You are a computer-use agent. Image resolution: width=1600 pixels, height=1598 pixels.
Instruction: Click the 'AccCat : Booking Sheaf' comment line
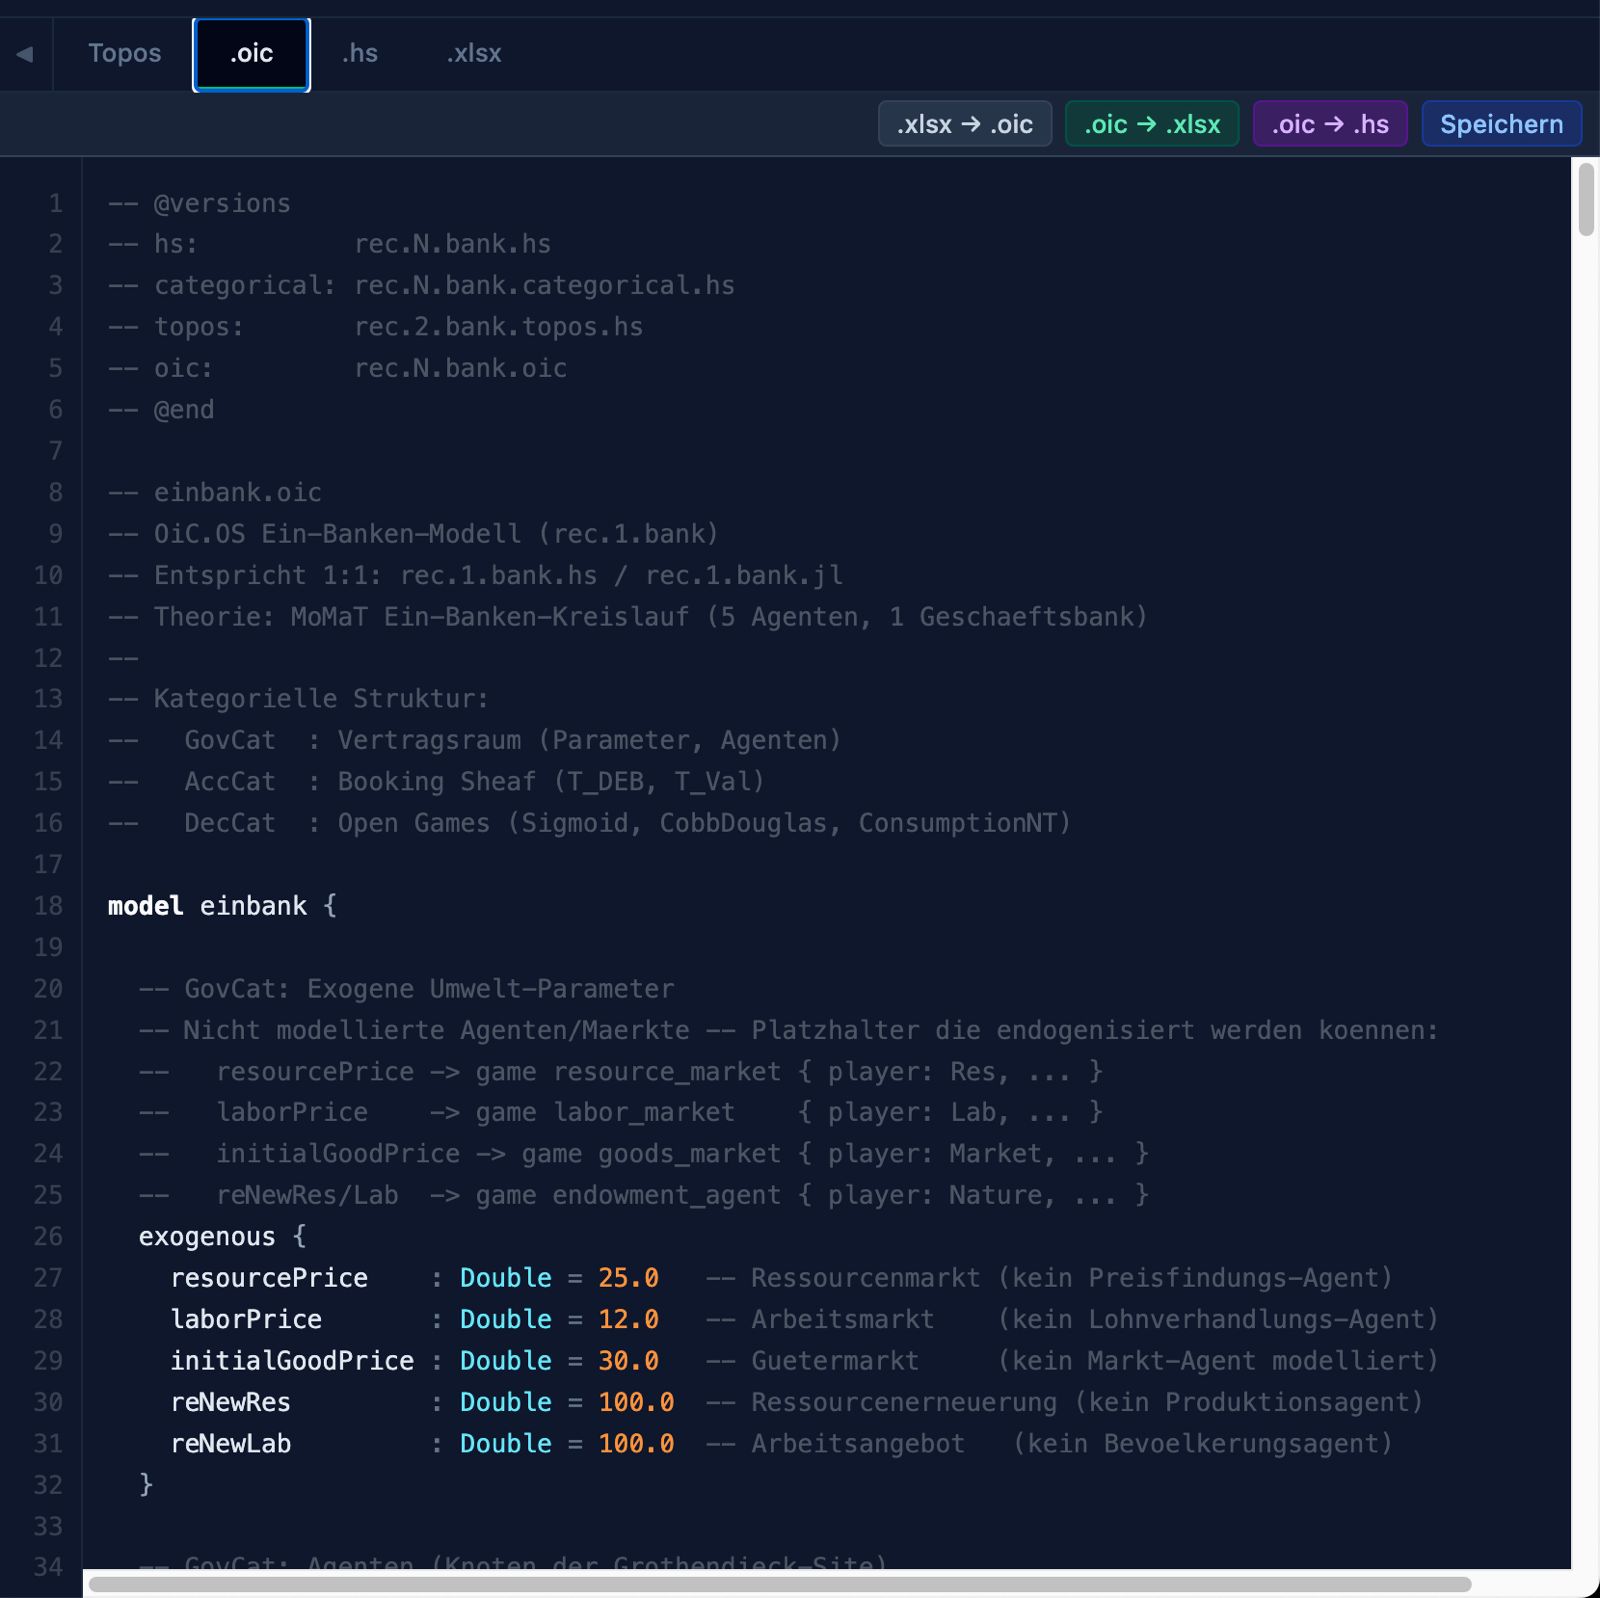point(437,782)
